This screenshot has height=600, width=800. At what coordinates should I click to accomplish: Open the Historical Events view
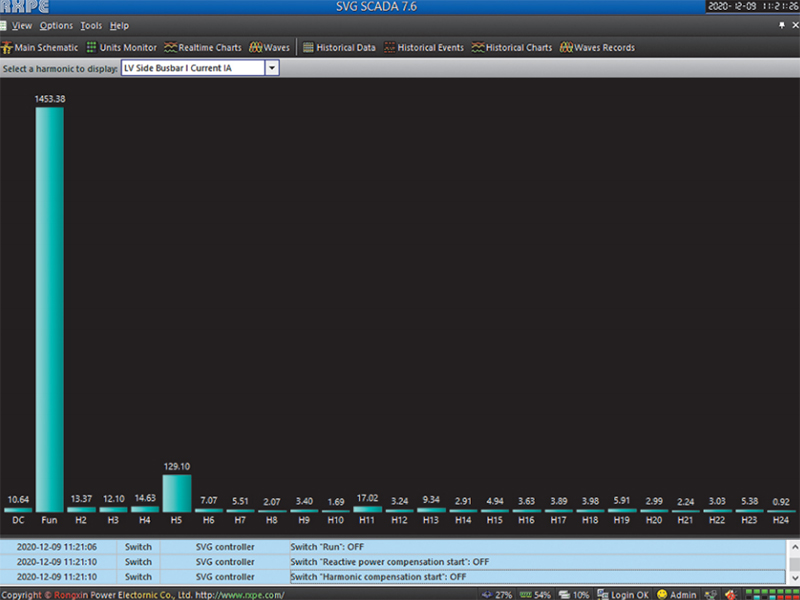(424, 47)
